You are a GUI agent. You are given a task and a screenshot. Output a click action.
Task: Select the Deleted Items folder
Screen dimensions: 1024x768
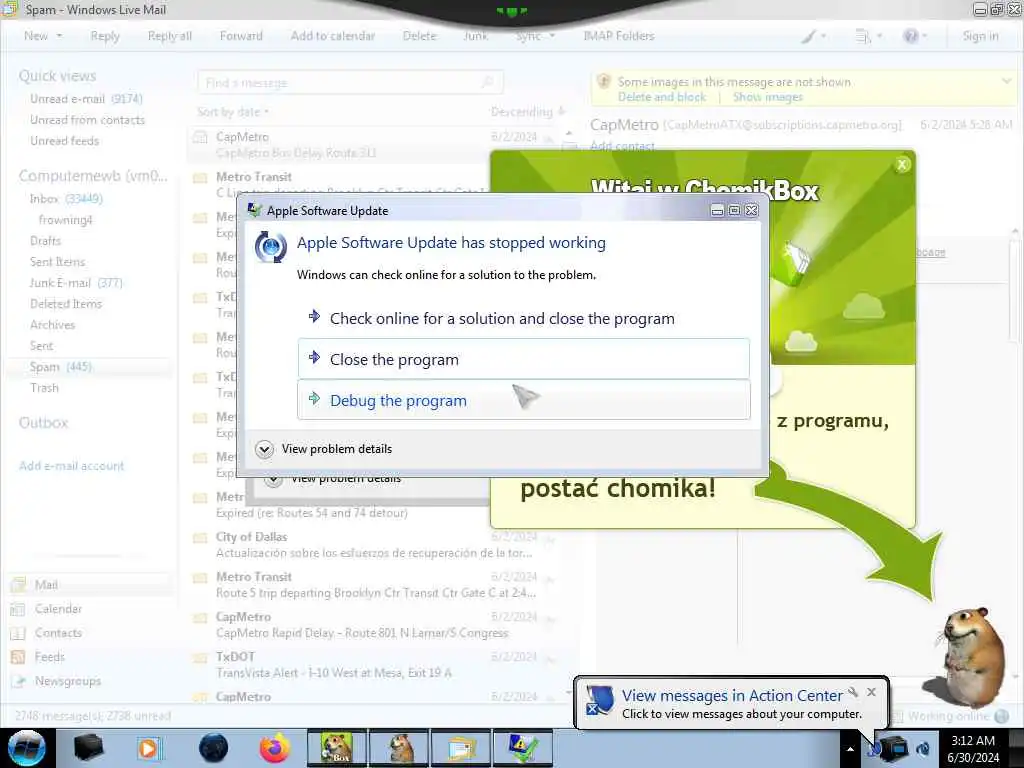pyautogui.click(x=65, y=304)
